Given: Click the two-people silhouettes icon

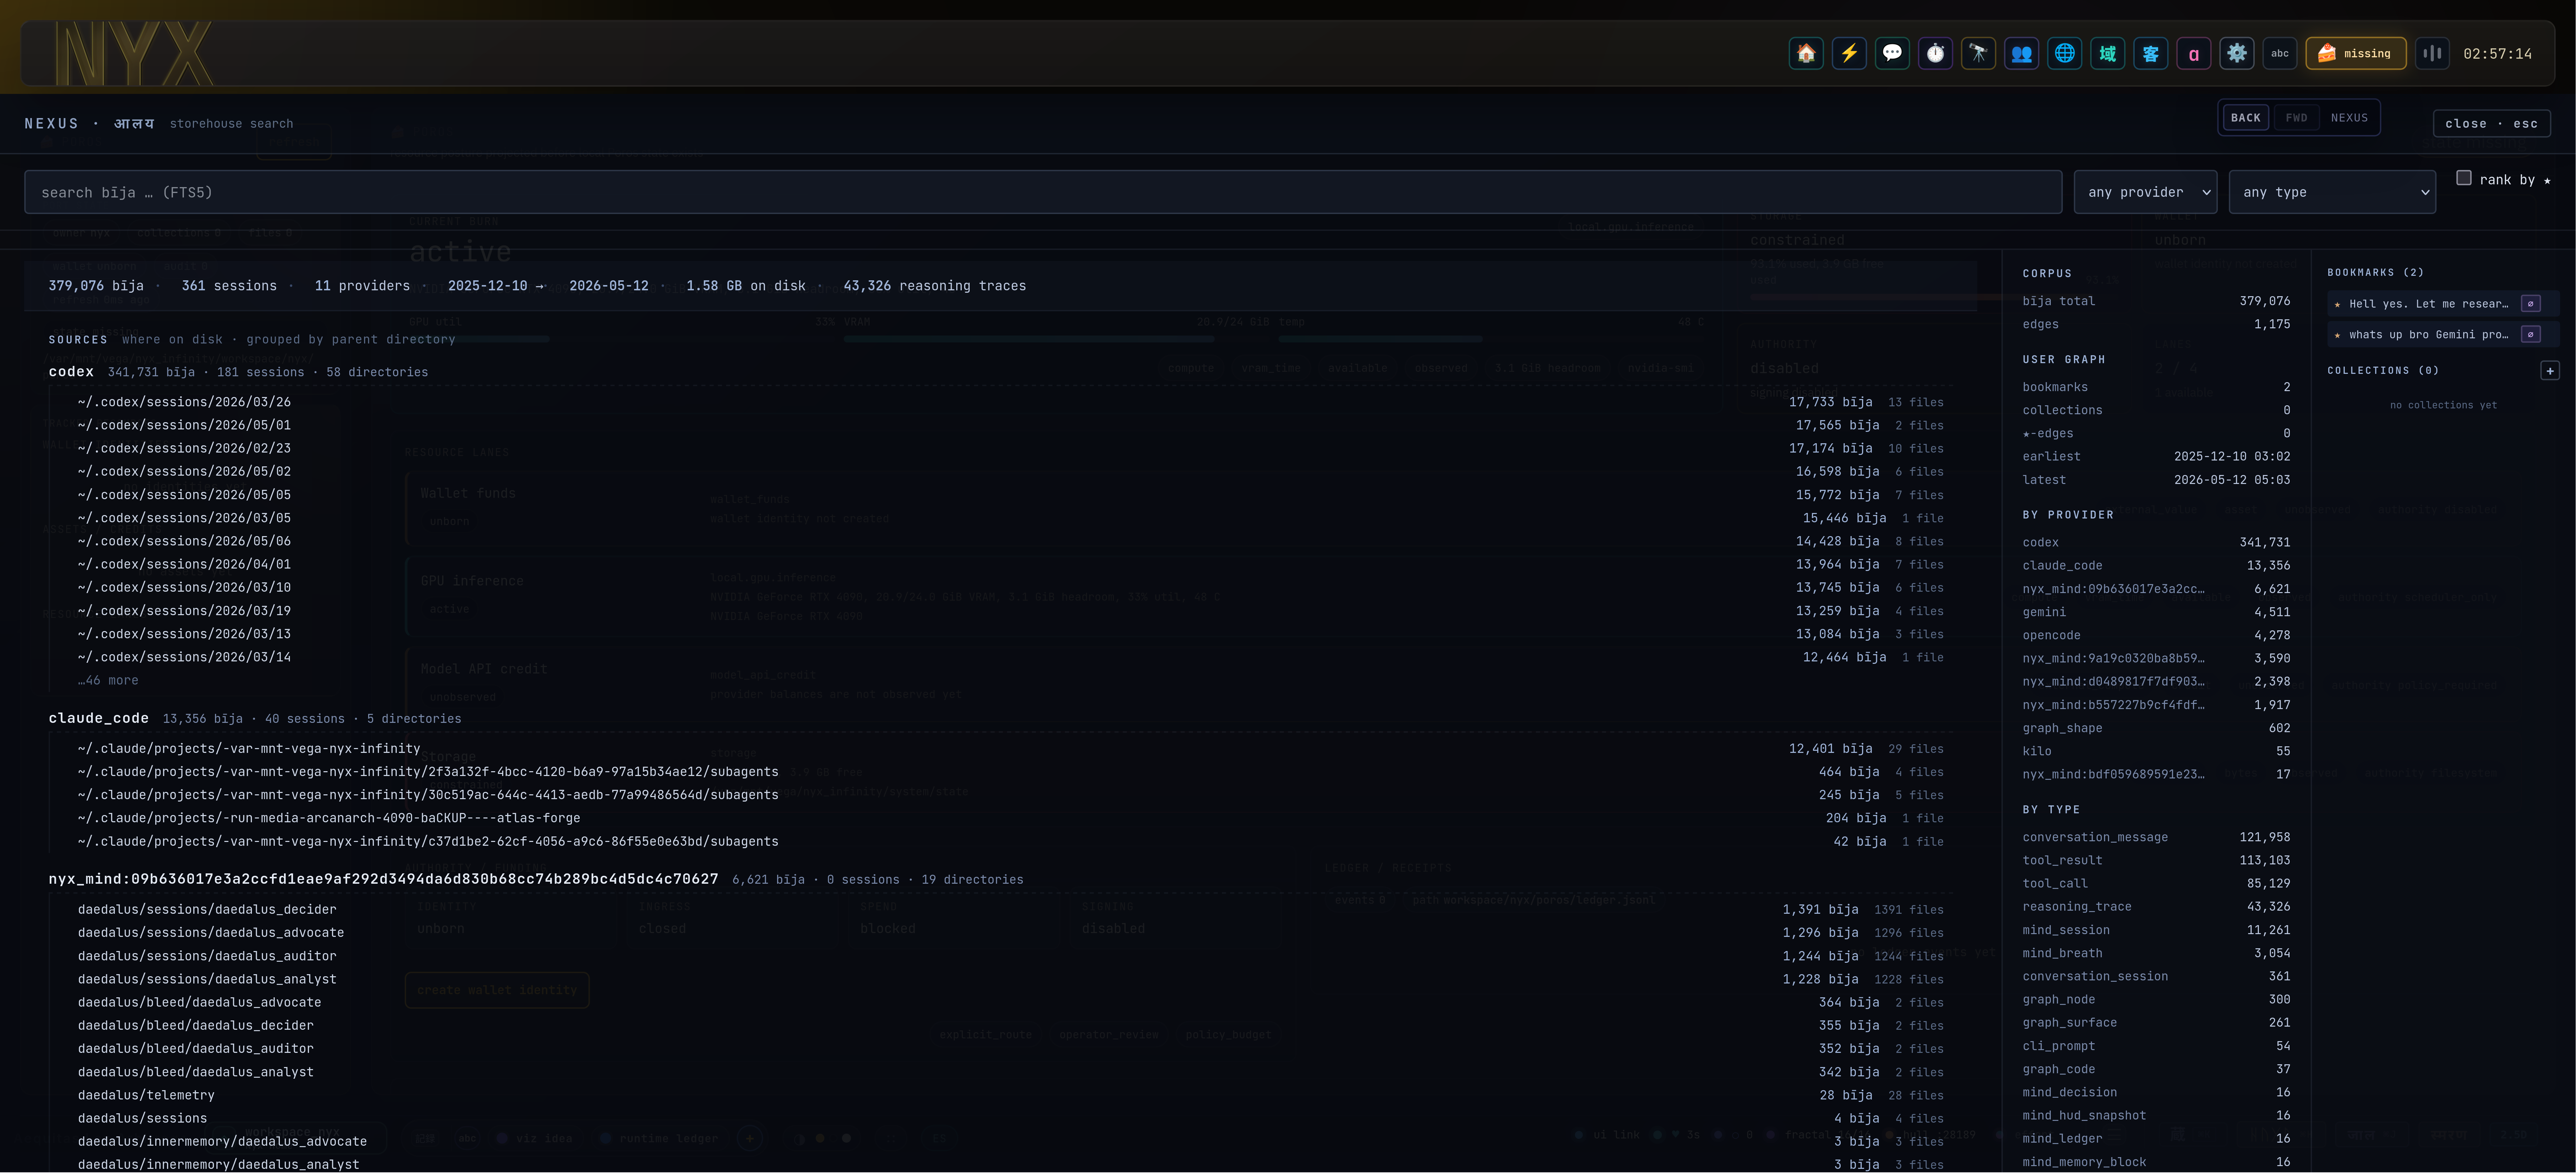Looking at the screenshot, I should (x=2021, y=53).
